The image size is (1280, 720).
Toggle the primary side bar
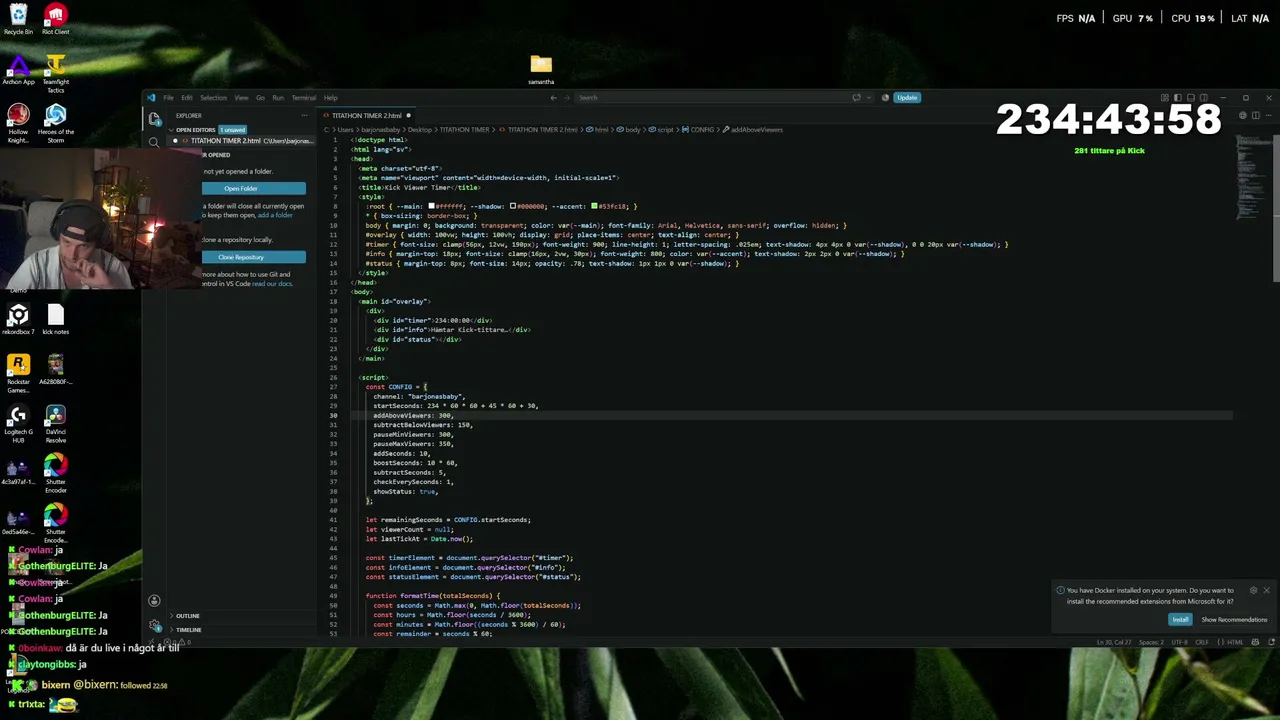(x=1177, y=98)
